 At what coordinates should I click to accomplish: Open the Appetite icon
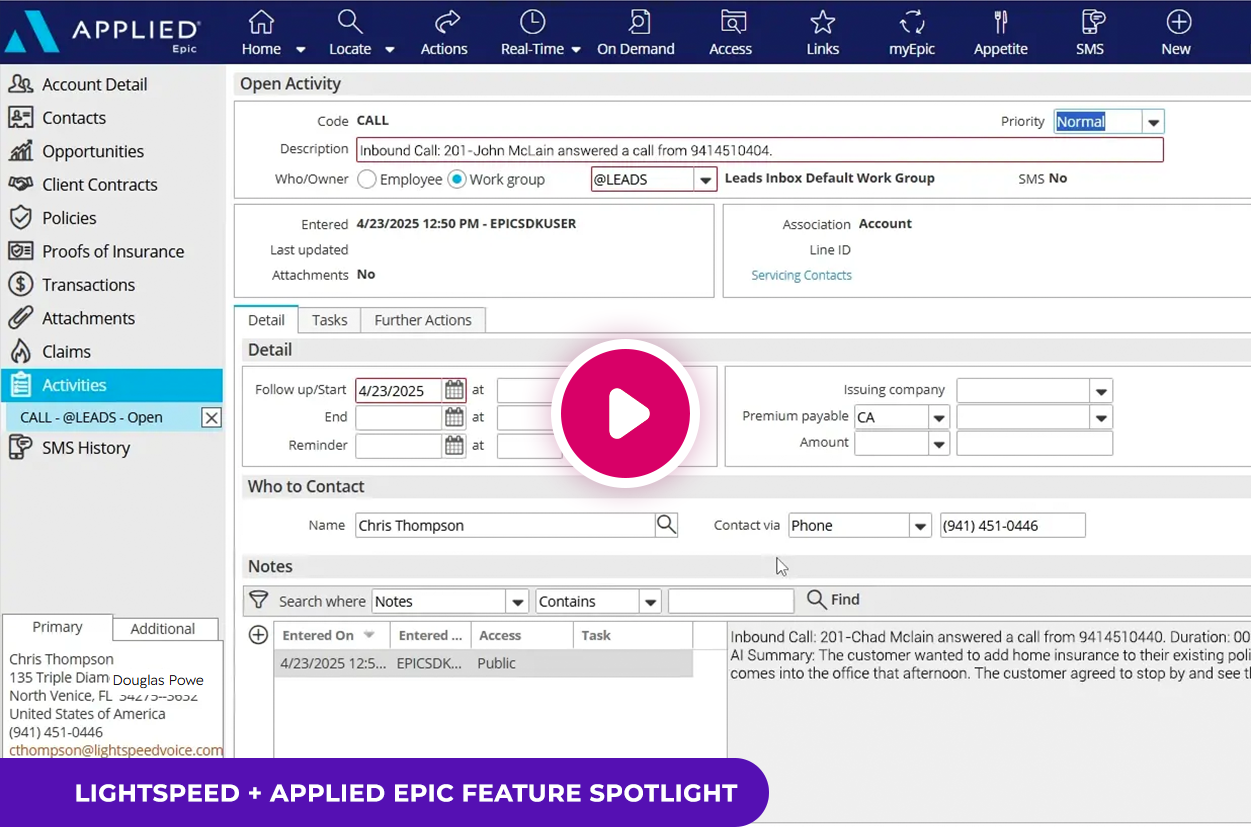1000,22
